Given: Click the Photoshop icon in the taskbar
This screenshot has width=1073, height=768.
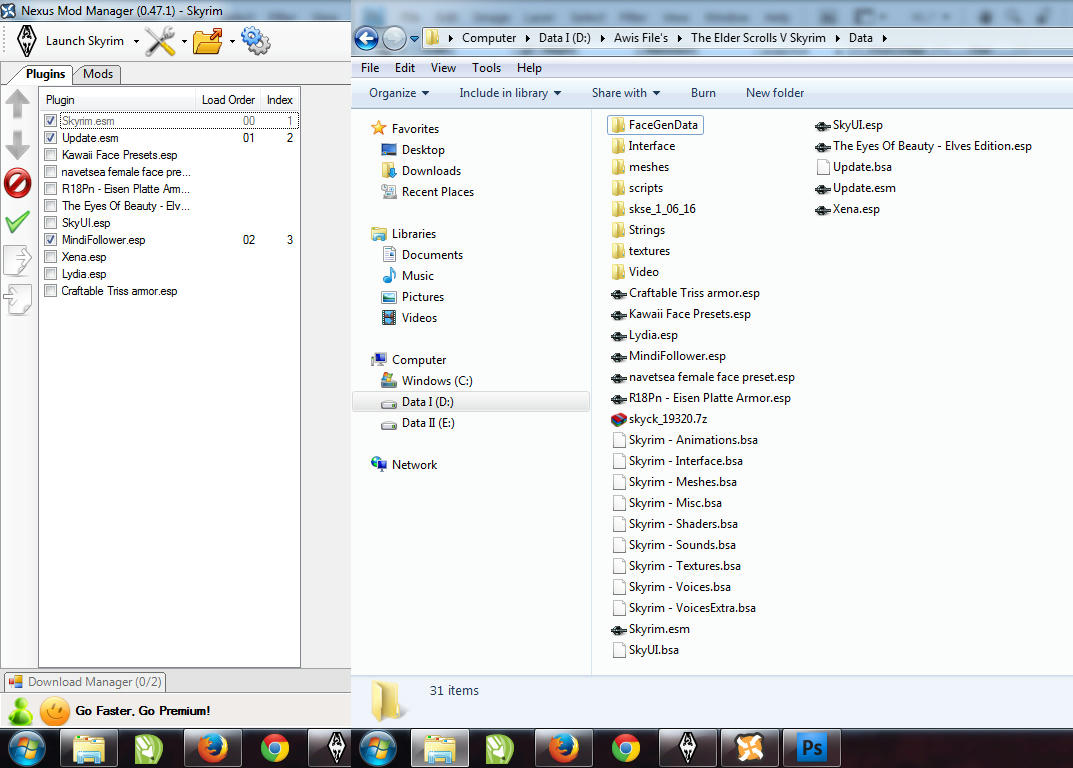Looking at the screenshot, I should 811,748.
